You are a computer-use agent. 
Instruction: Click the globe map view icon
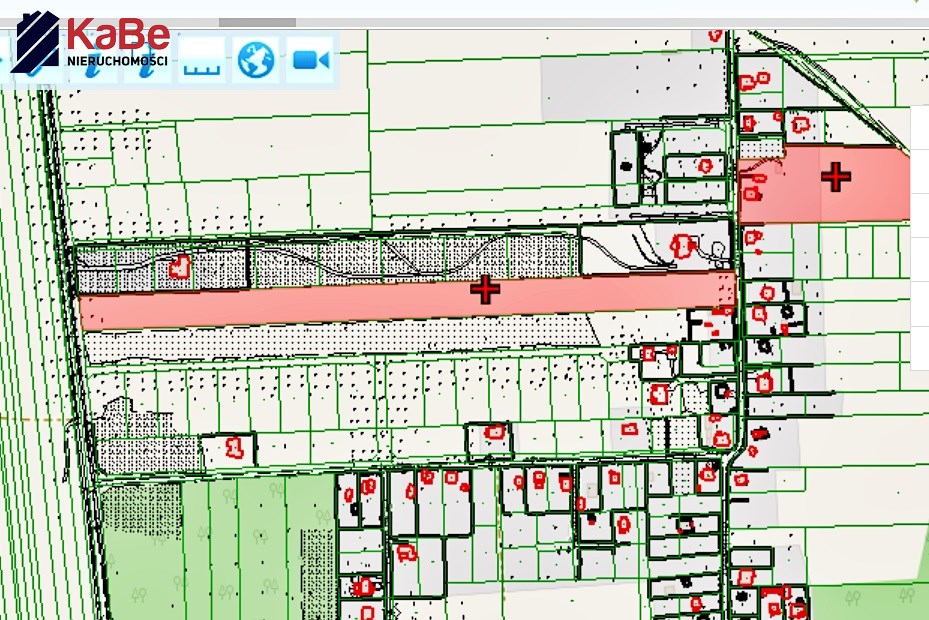(256, 61)
